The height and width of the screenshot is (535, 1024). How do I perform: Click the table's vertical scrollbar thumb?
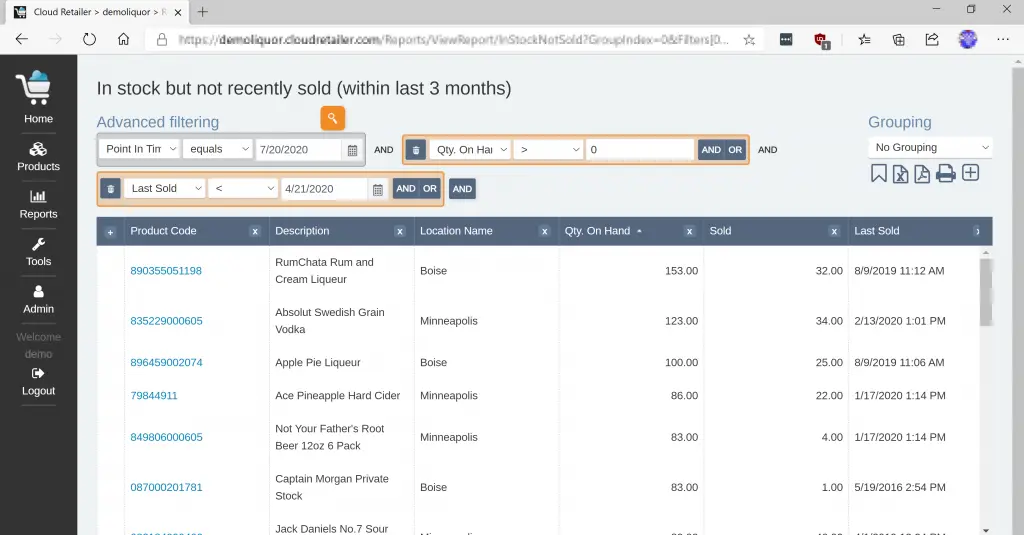pos(985,292)
